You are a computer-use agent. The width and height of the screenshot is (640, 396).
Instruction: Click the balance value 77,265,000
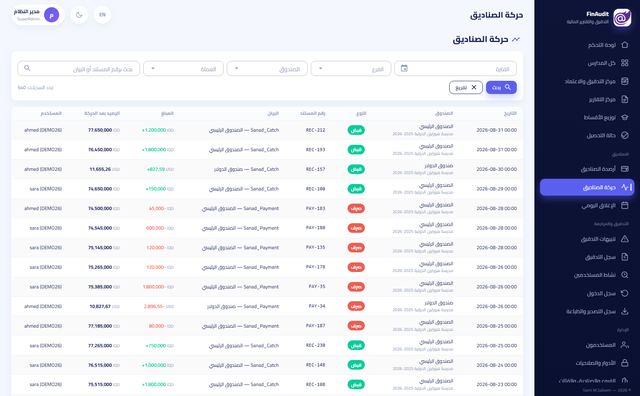[x=100, y=345]
